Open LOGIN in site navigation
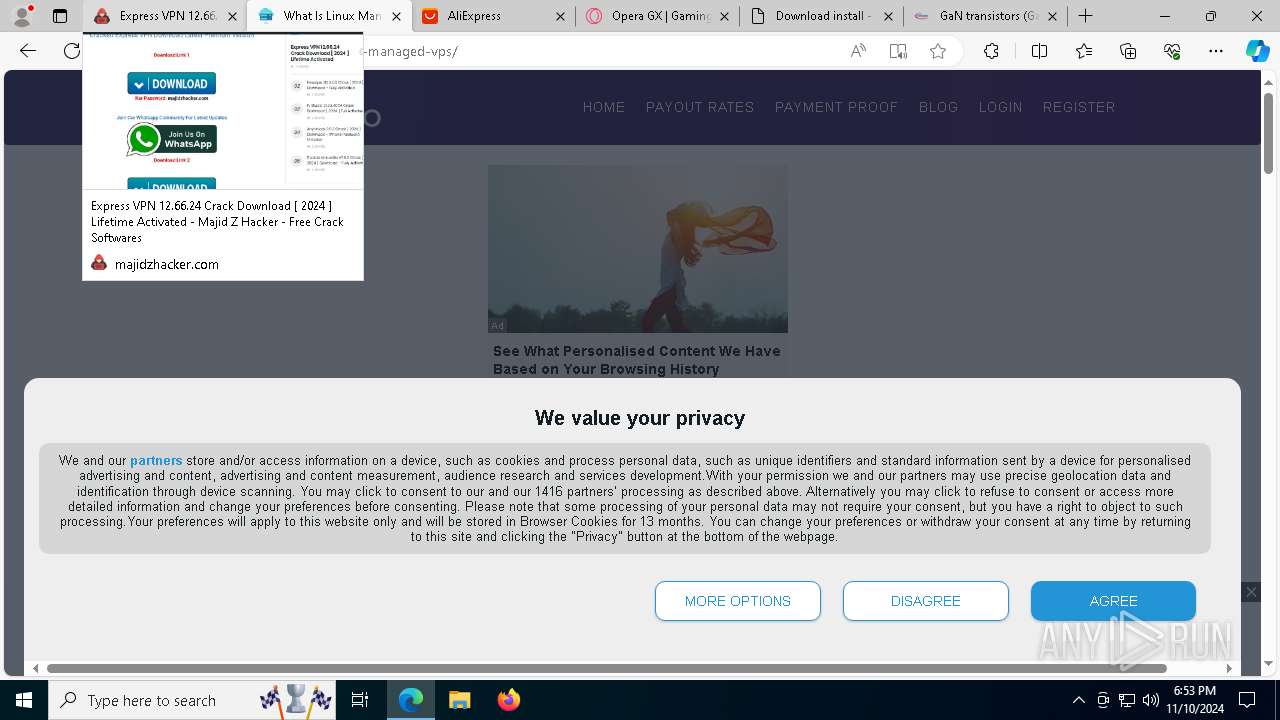The height and width of the screenshot is (720, 1280). click(1001, 107)
